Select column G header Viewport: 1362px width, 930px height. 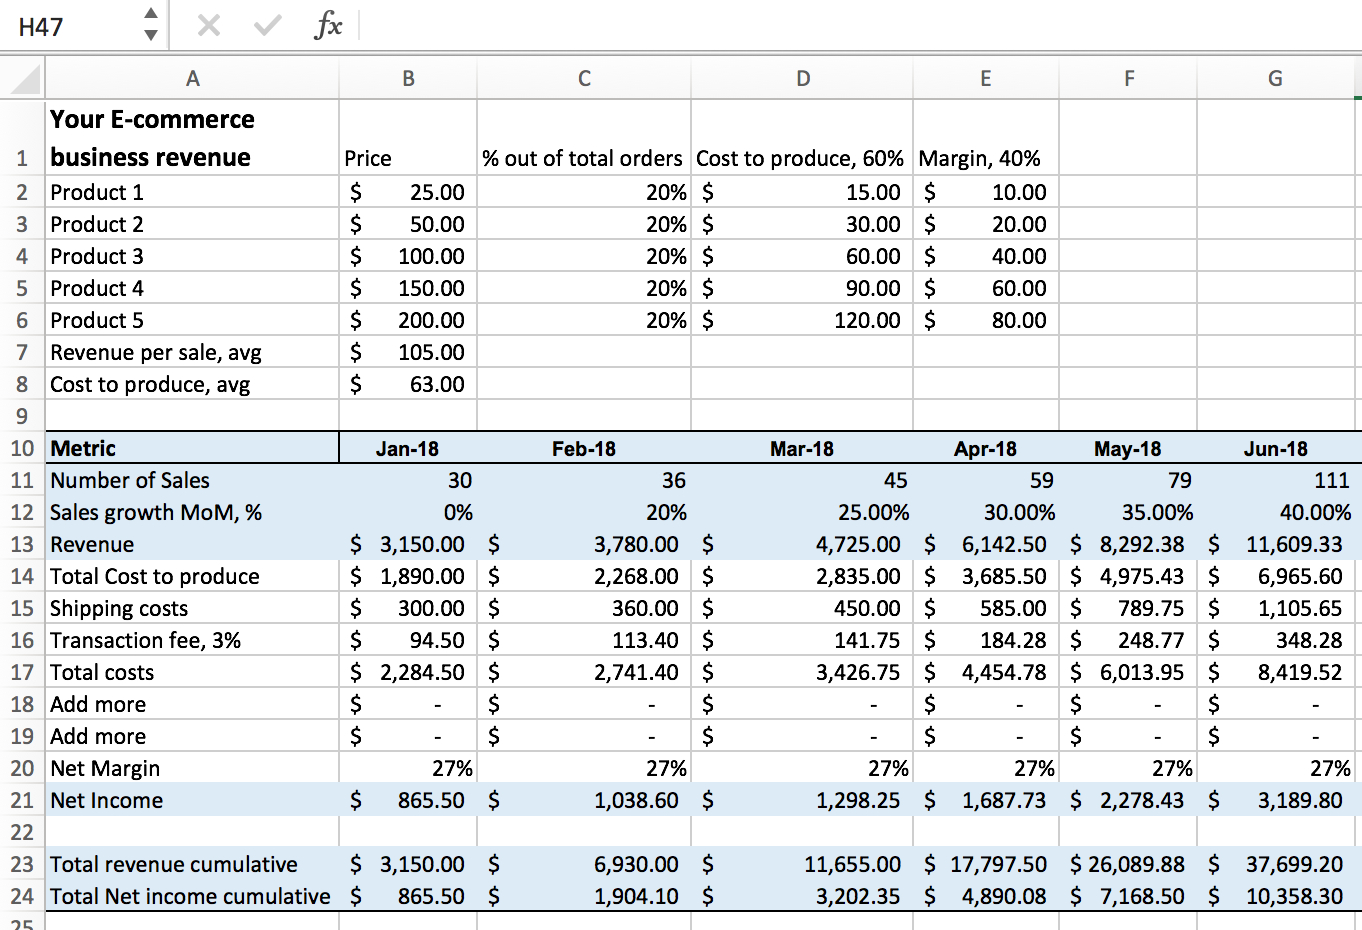(x=1275, y=77)
